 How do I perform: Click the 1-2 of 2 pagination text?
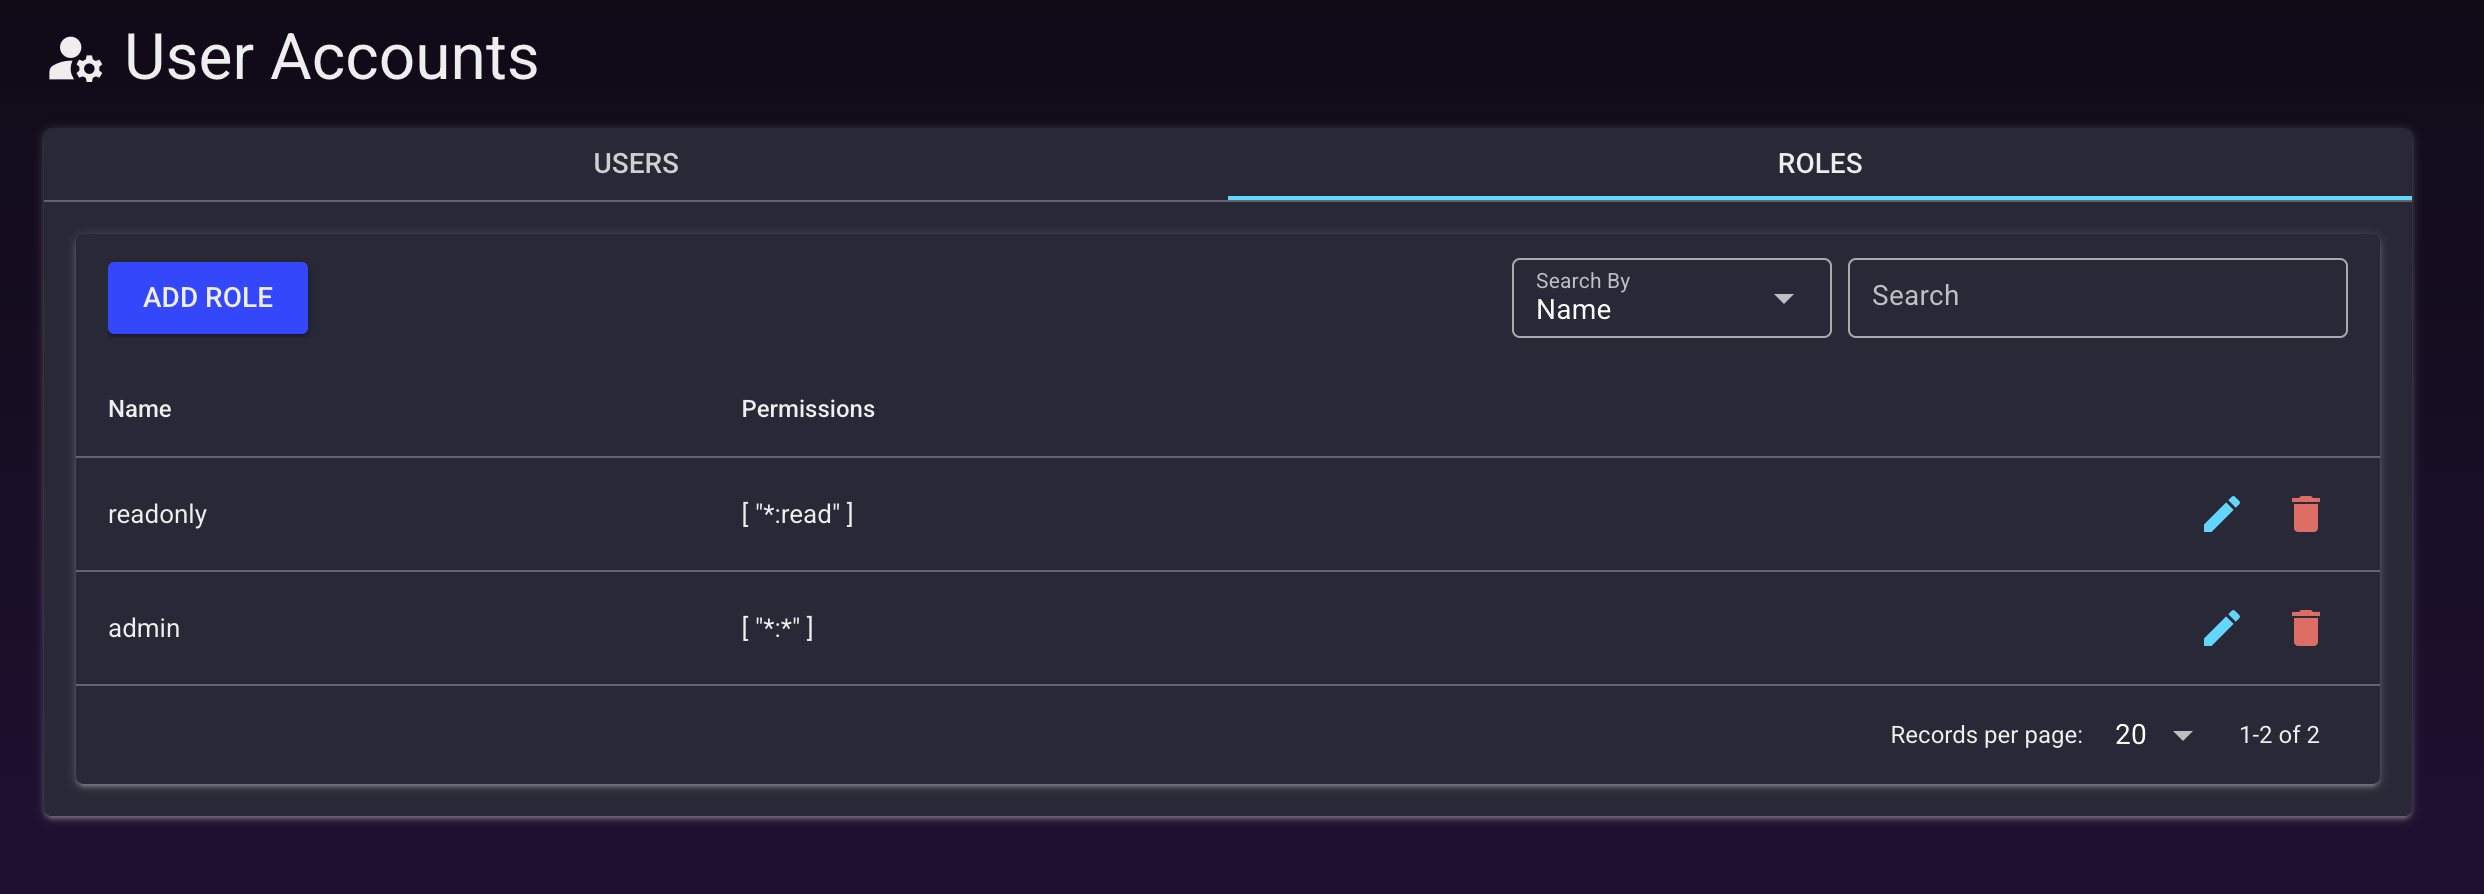2278,735
